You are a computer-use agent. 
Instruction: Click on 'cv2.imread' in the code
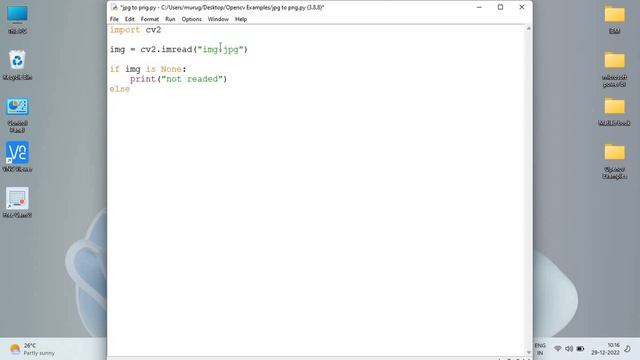166,49
